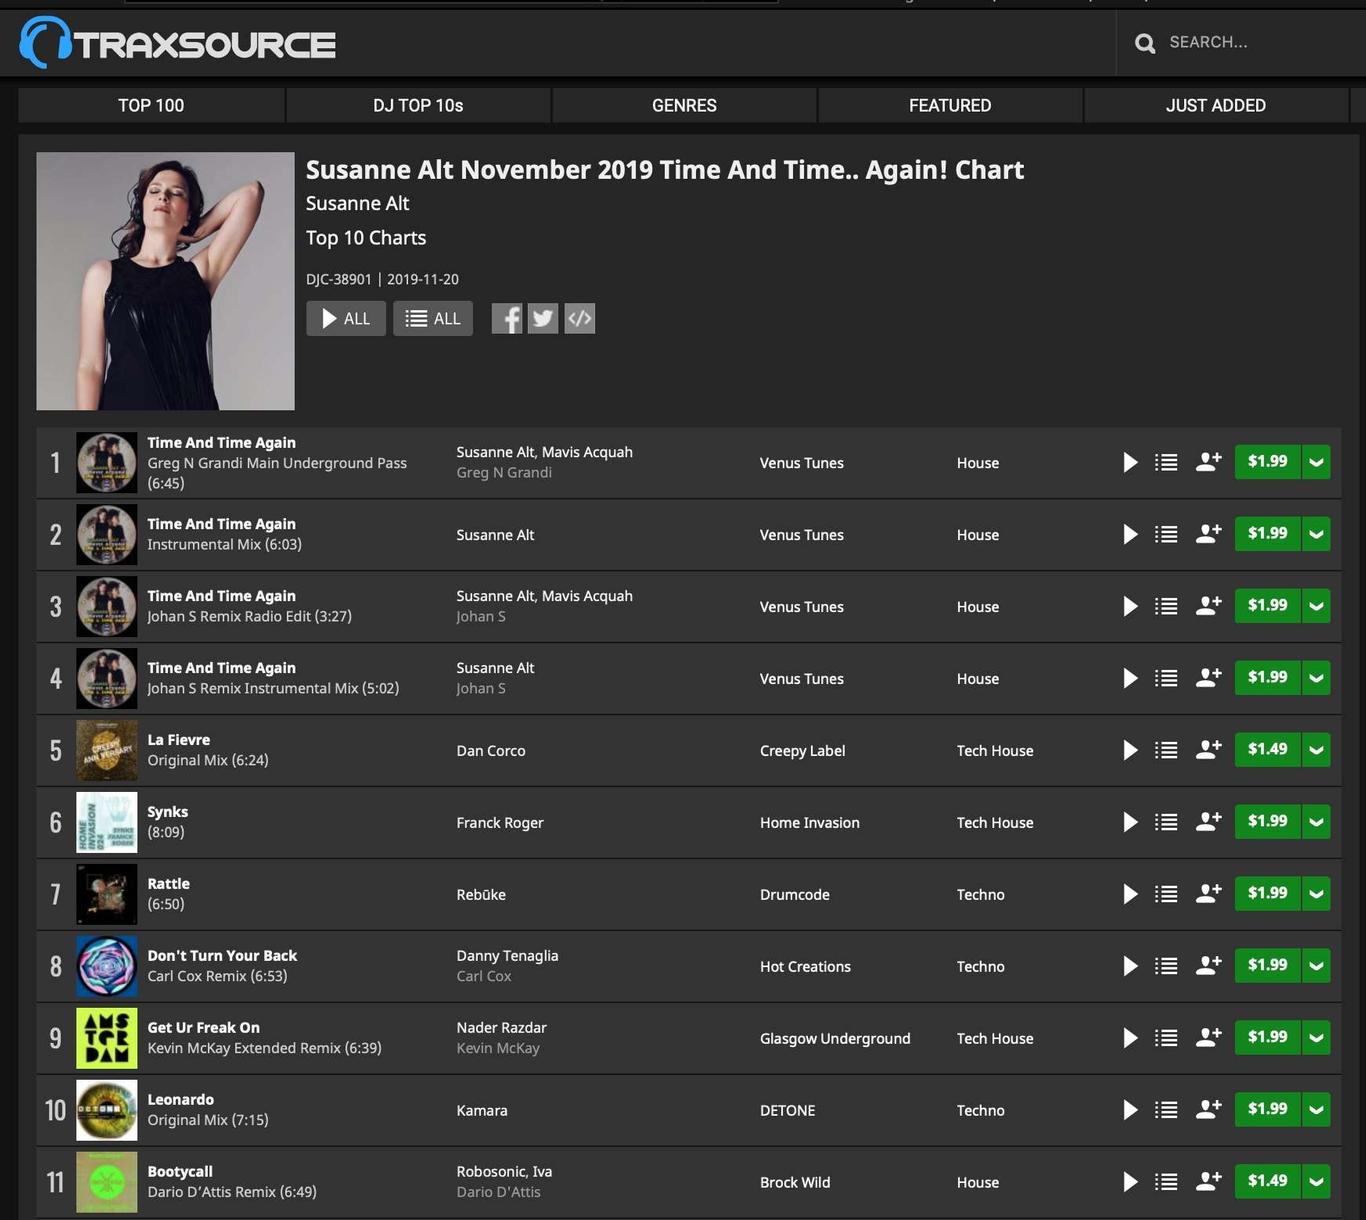The height and width of the screenshot is (1220, 1366).
Task: Add Don't Turn Your Back to queue
Action: pos(1166,966)
